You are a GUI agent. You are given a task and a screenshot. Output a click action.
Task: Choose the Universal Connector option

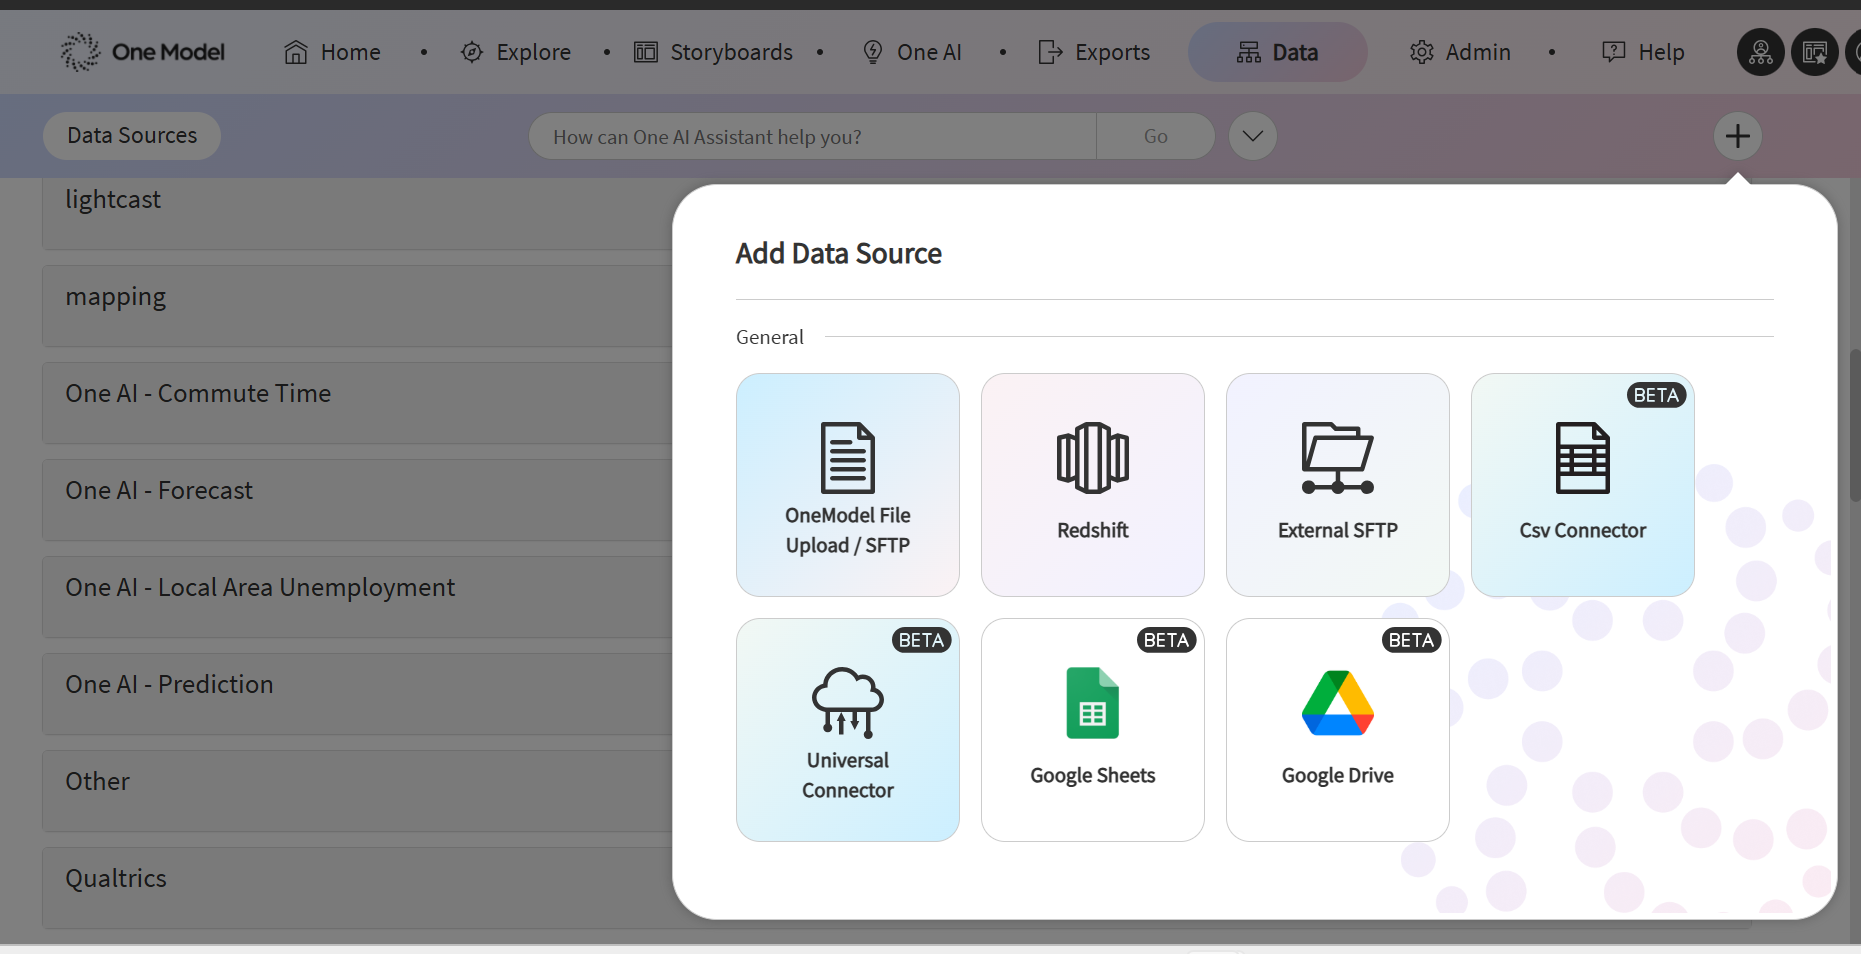click(847, 730)
